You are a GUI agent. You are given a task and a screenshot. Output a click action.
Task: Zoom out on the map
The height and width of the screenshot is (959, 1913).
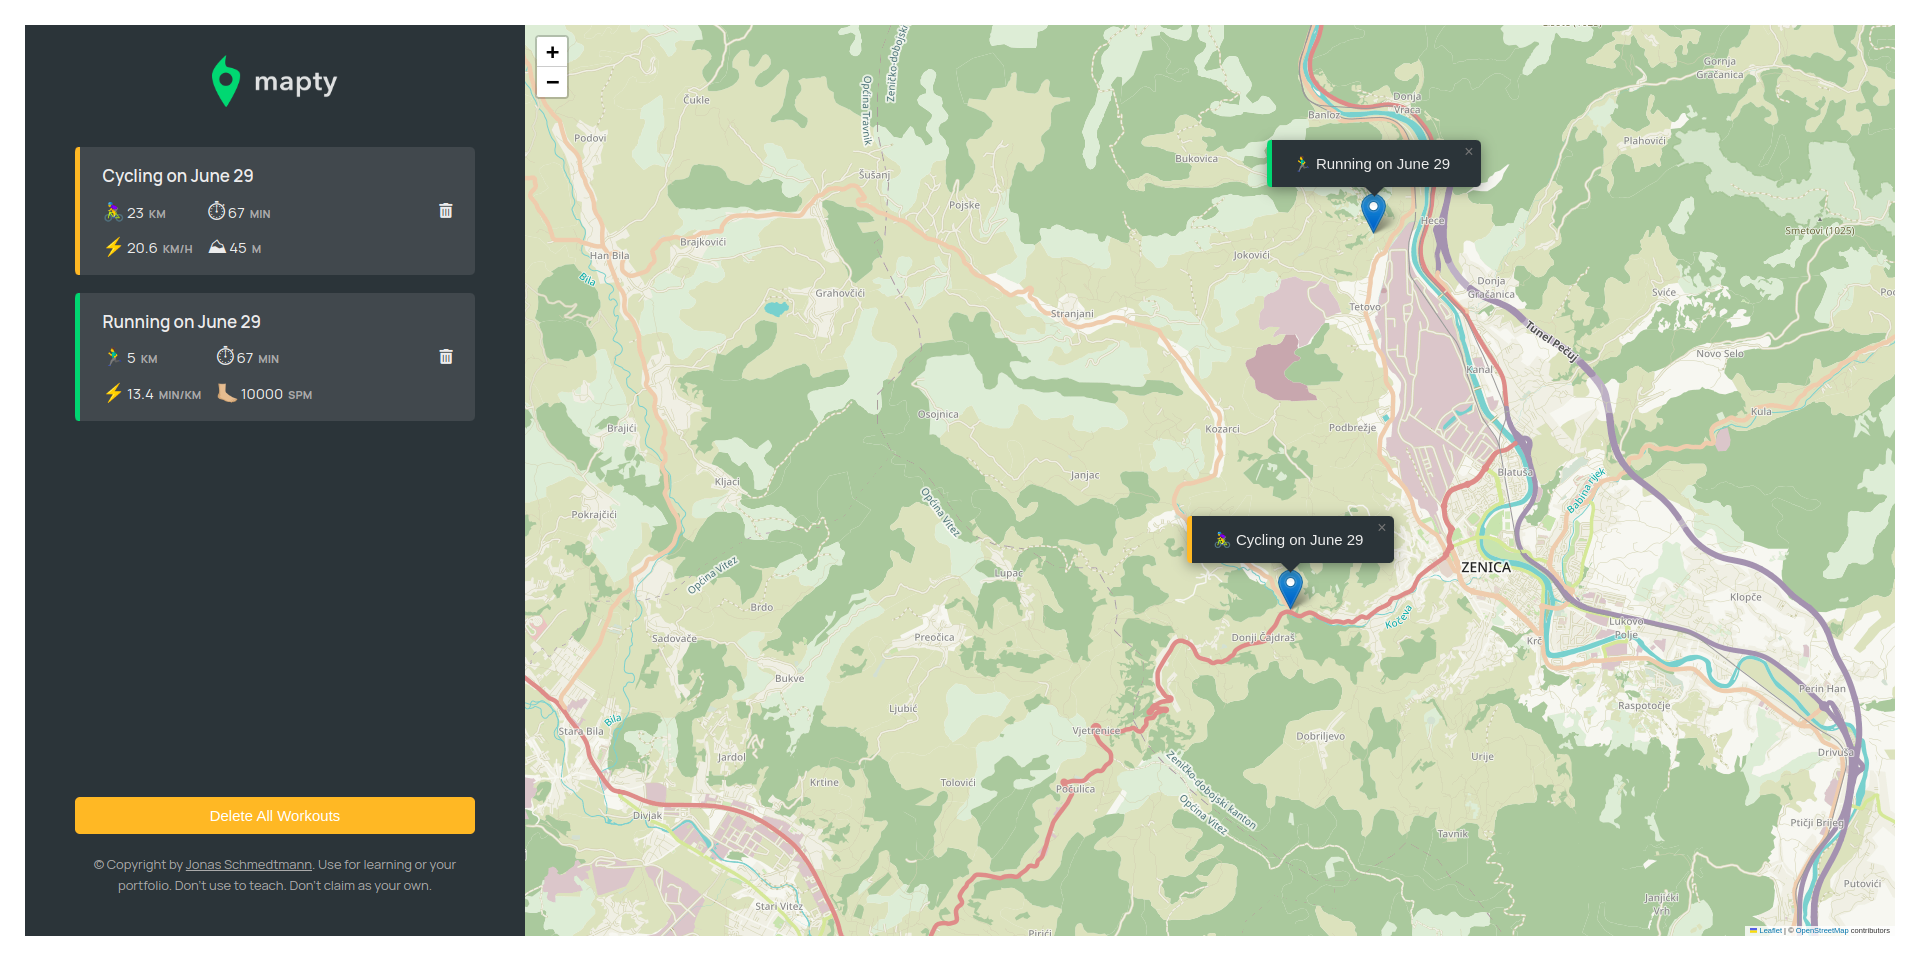[552, 82]
